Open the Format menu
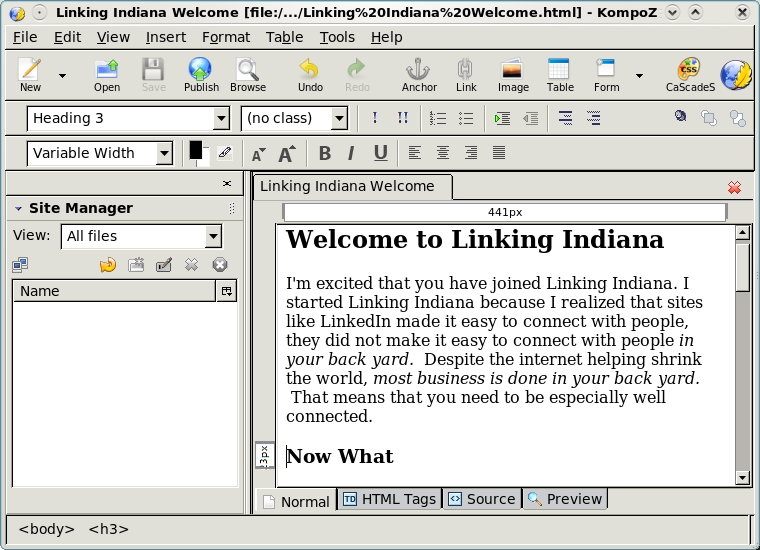Screen dimensions: 760x550 (x=226, y=37)
